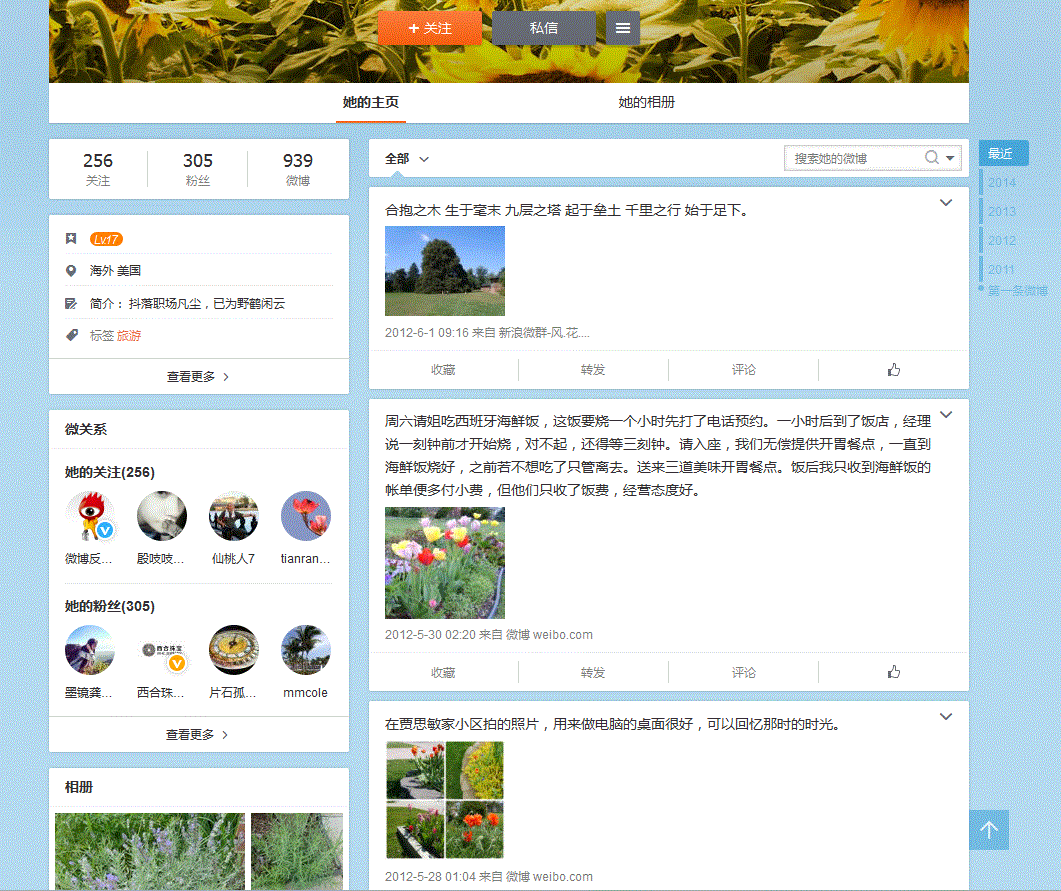
Task: Expand the 全部 filter dropdown
Action: click(x=408, y=159)
